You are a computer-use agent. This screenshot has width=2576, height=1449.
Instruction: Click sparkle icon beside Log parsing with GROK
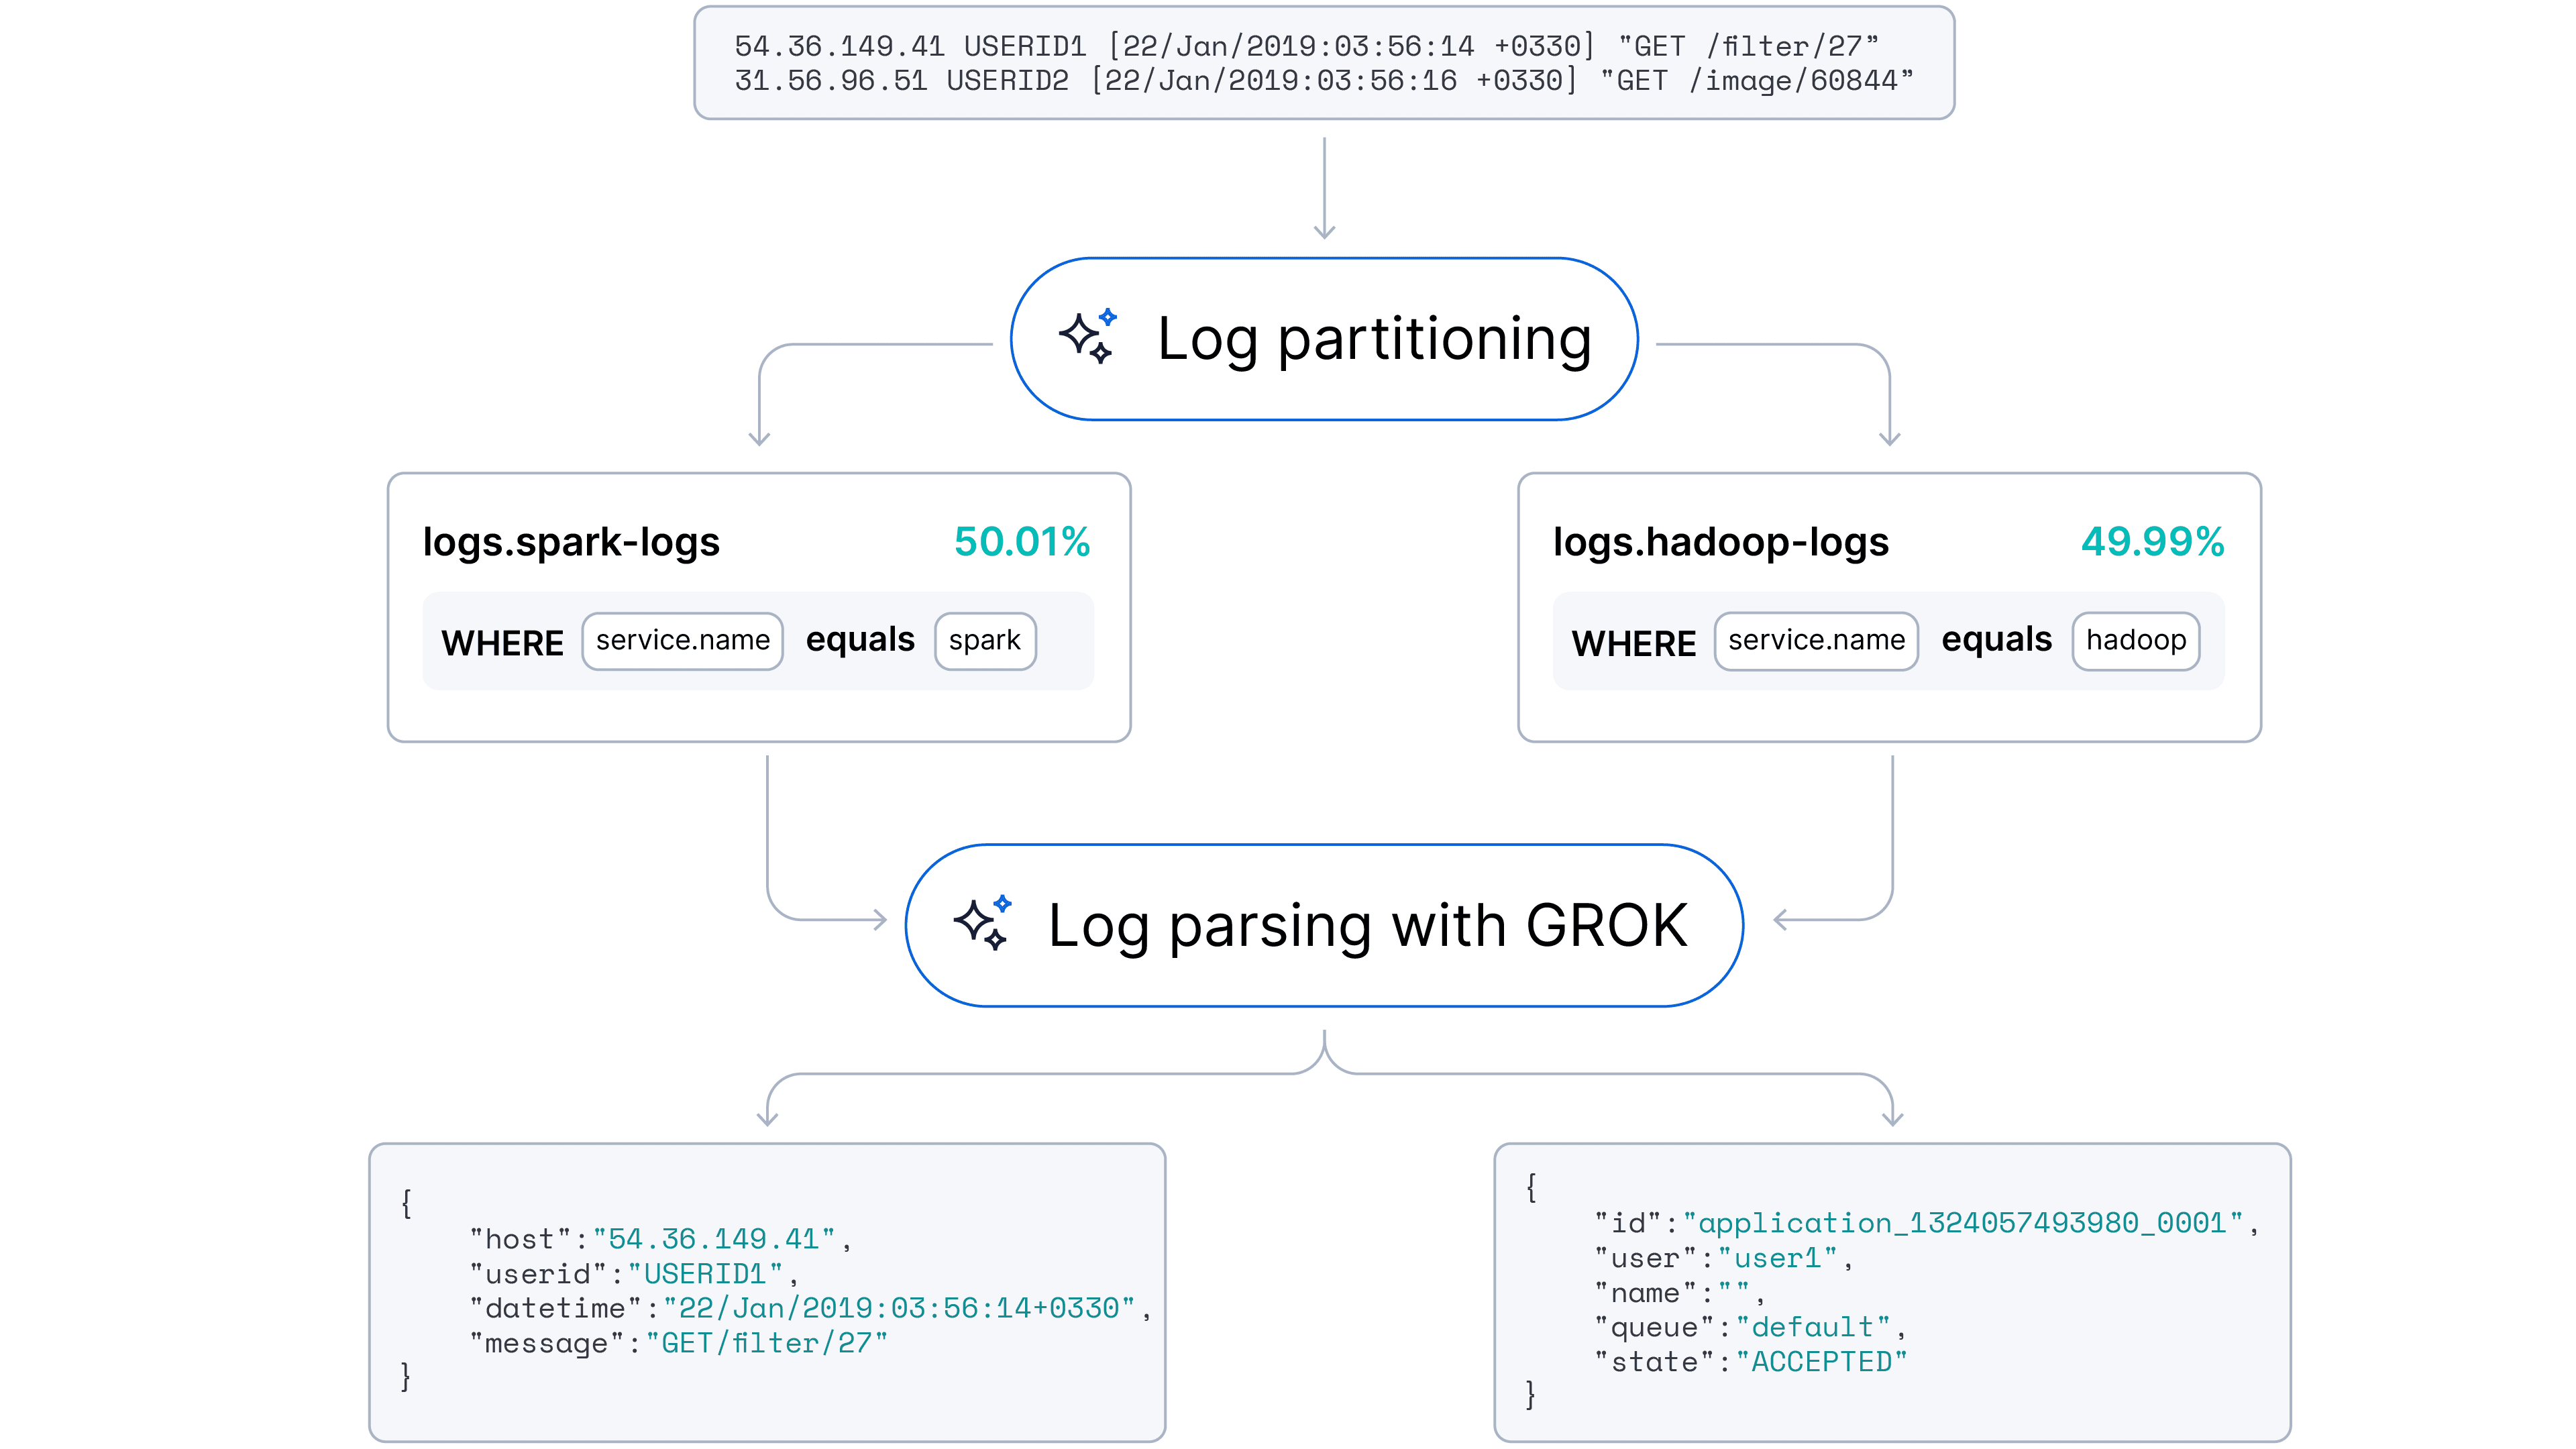click(981, 923)
